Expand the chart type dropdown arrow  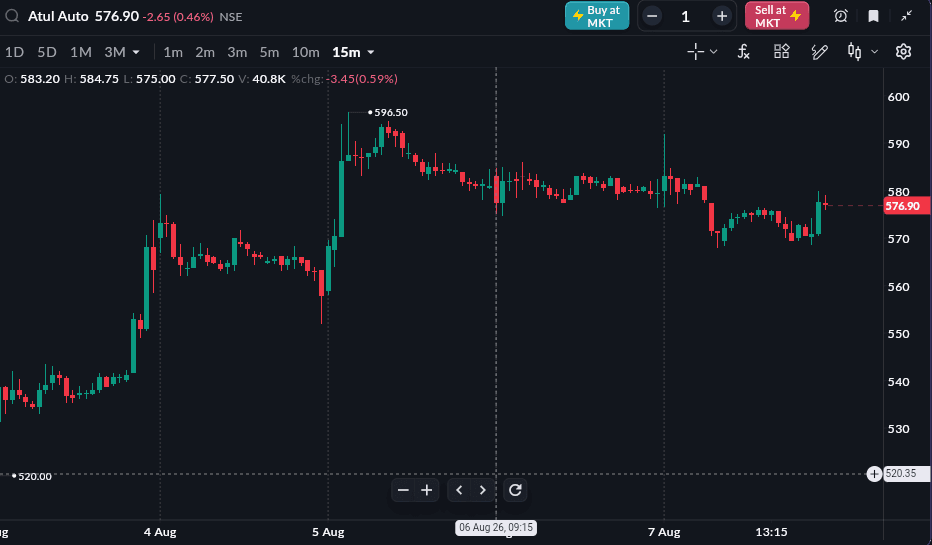coord(874,52)
